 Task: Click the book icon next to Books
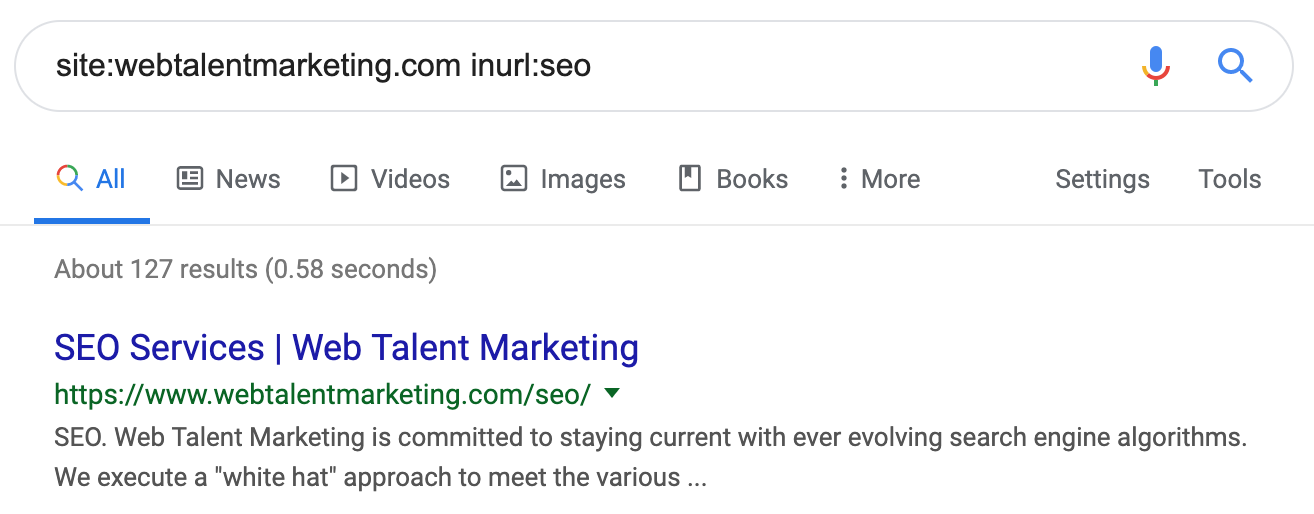pyautogui.click(x=690, y=179)
